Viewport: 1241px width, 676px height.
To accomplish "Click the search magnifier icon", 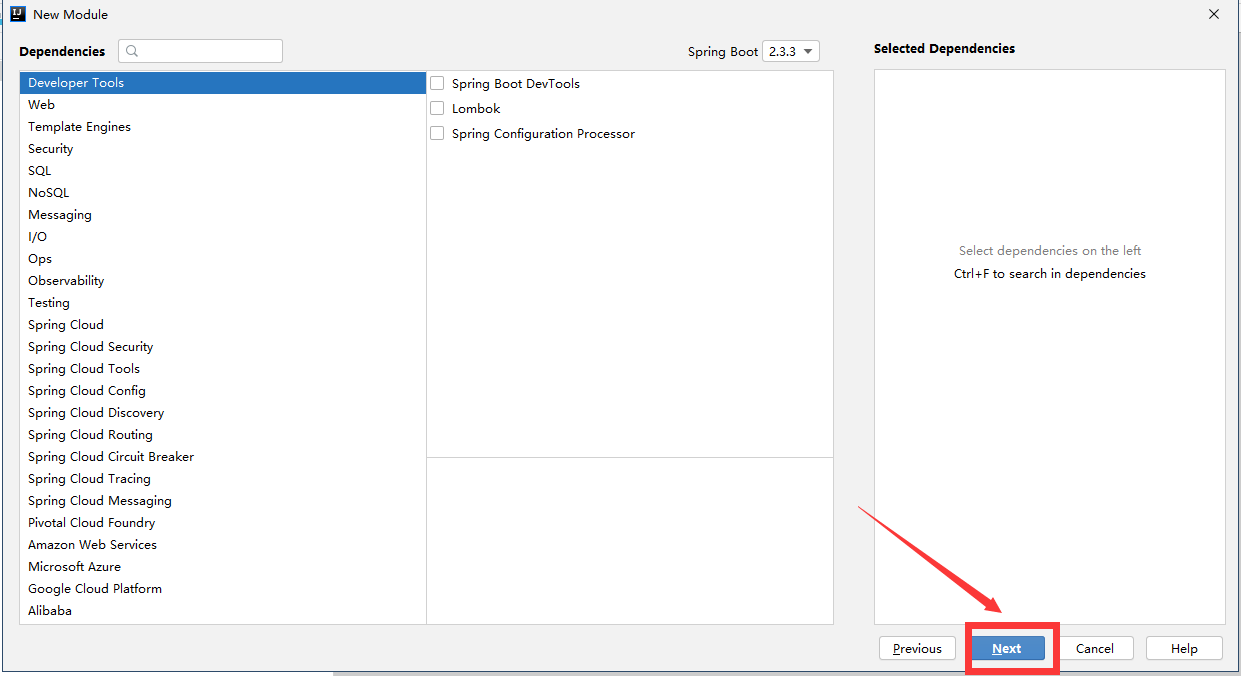I will click(x=132, y=51).
